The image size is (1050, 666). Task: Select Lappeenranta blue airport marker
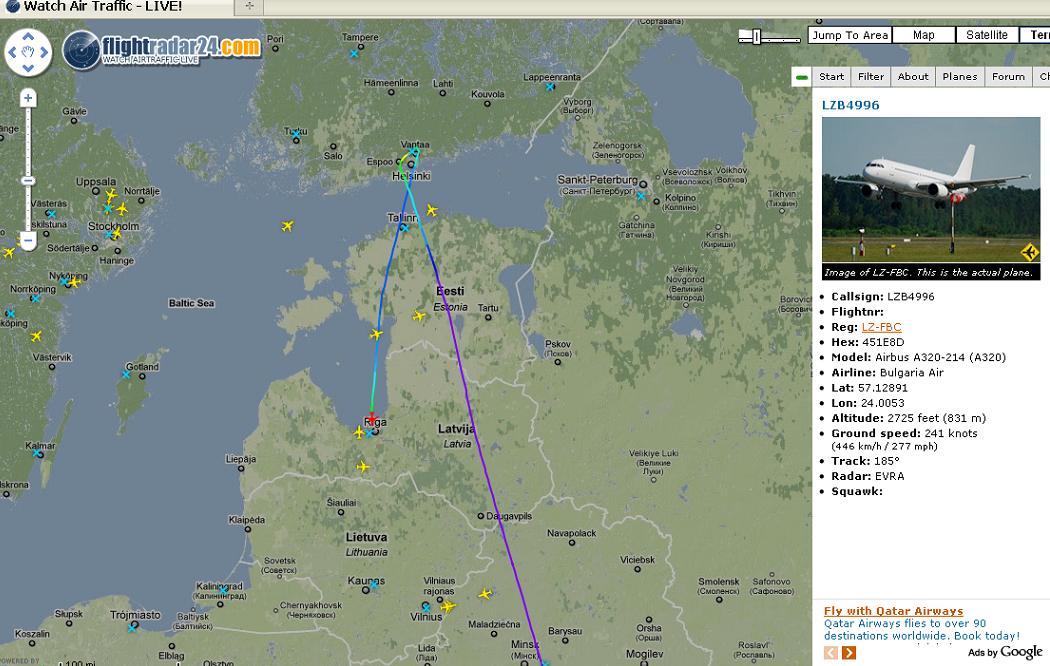point(550,87)
